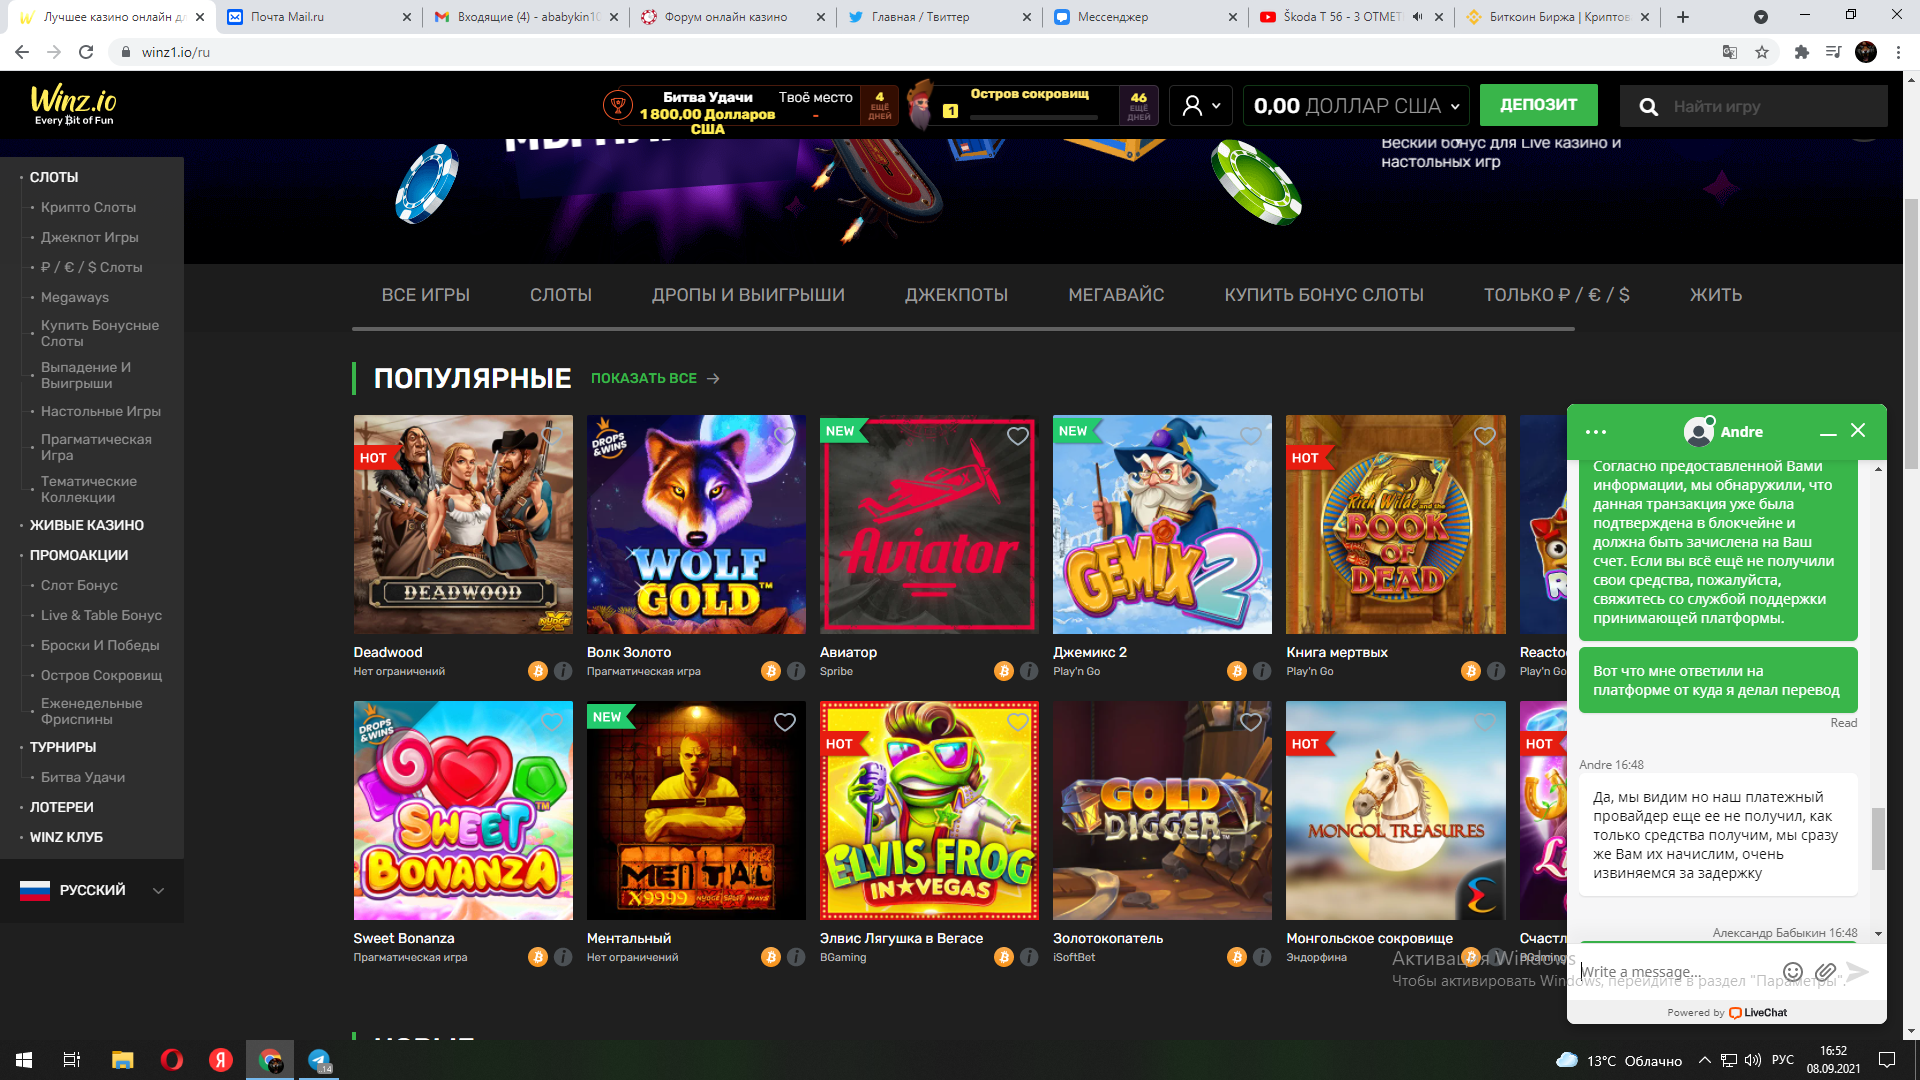Open Chrome extensions puzzle icon
This screenshot has width=1920, height=1080.
[1802, 52]
